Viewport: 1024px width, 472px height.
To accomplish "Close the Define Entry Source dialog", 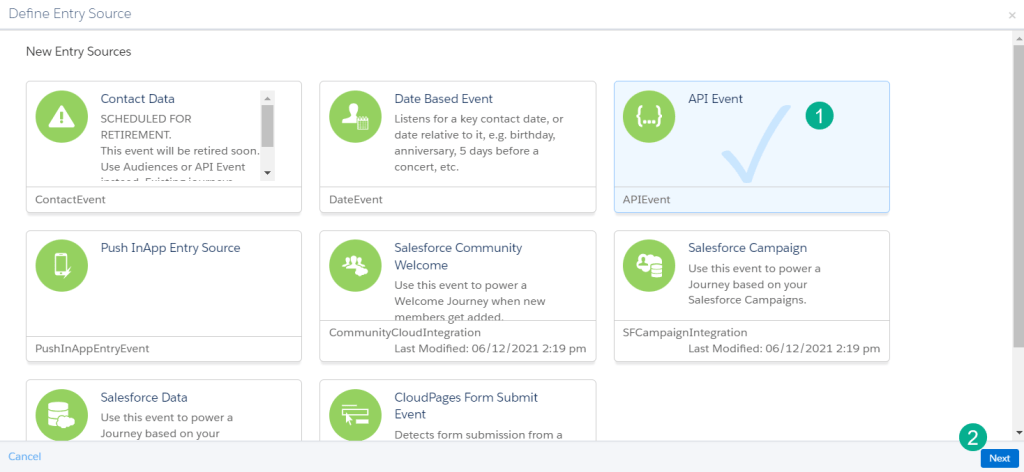I will click(x=1012, y=15).
